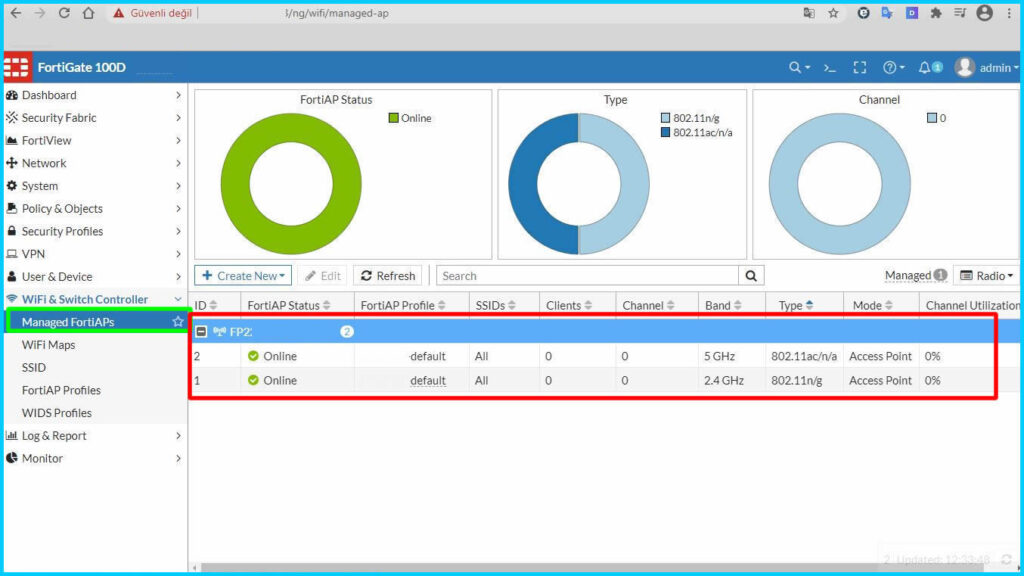
Task: Open the browser profile avatar
Action: (x=985, y=13)
